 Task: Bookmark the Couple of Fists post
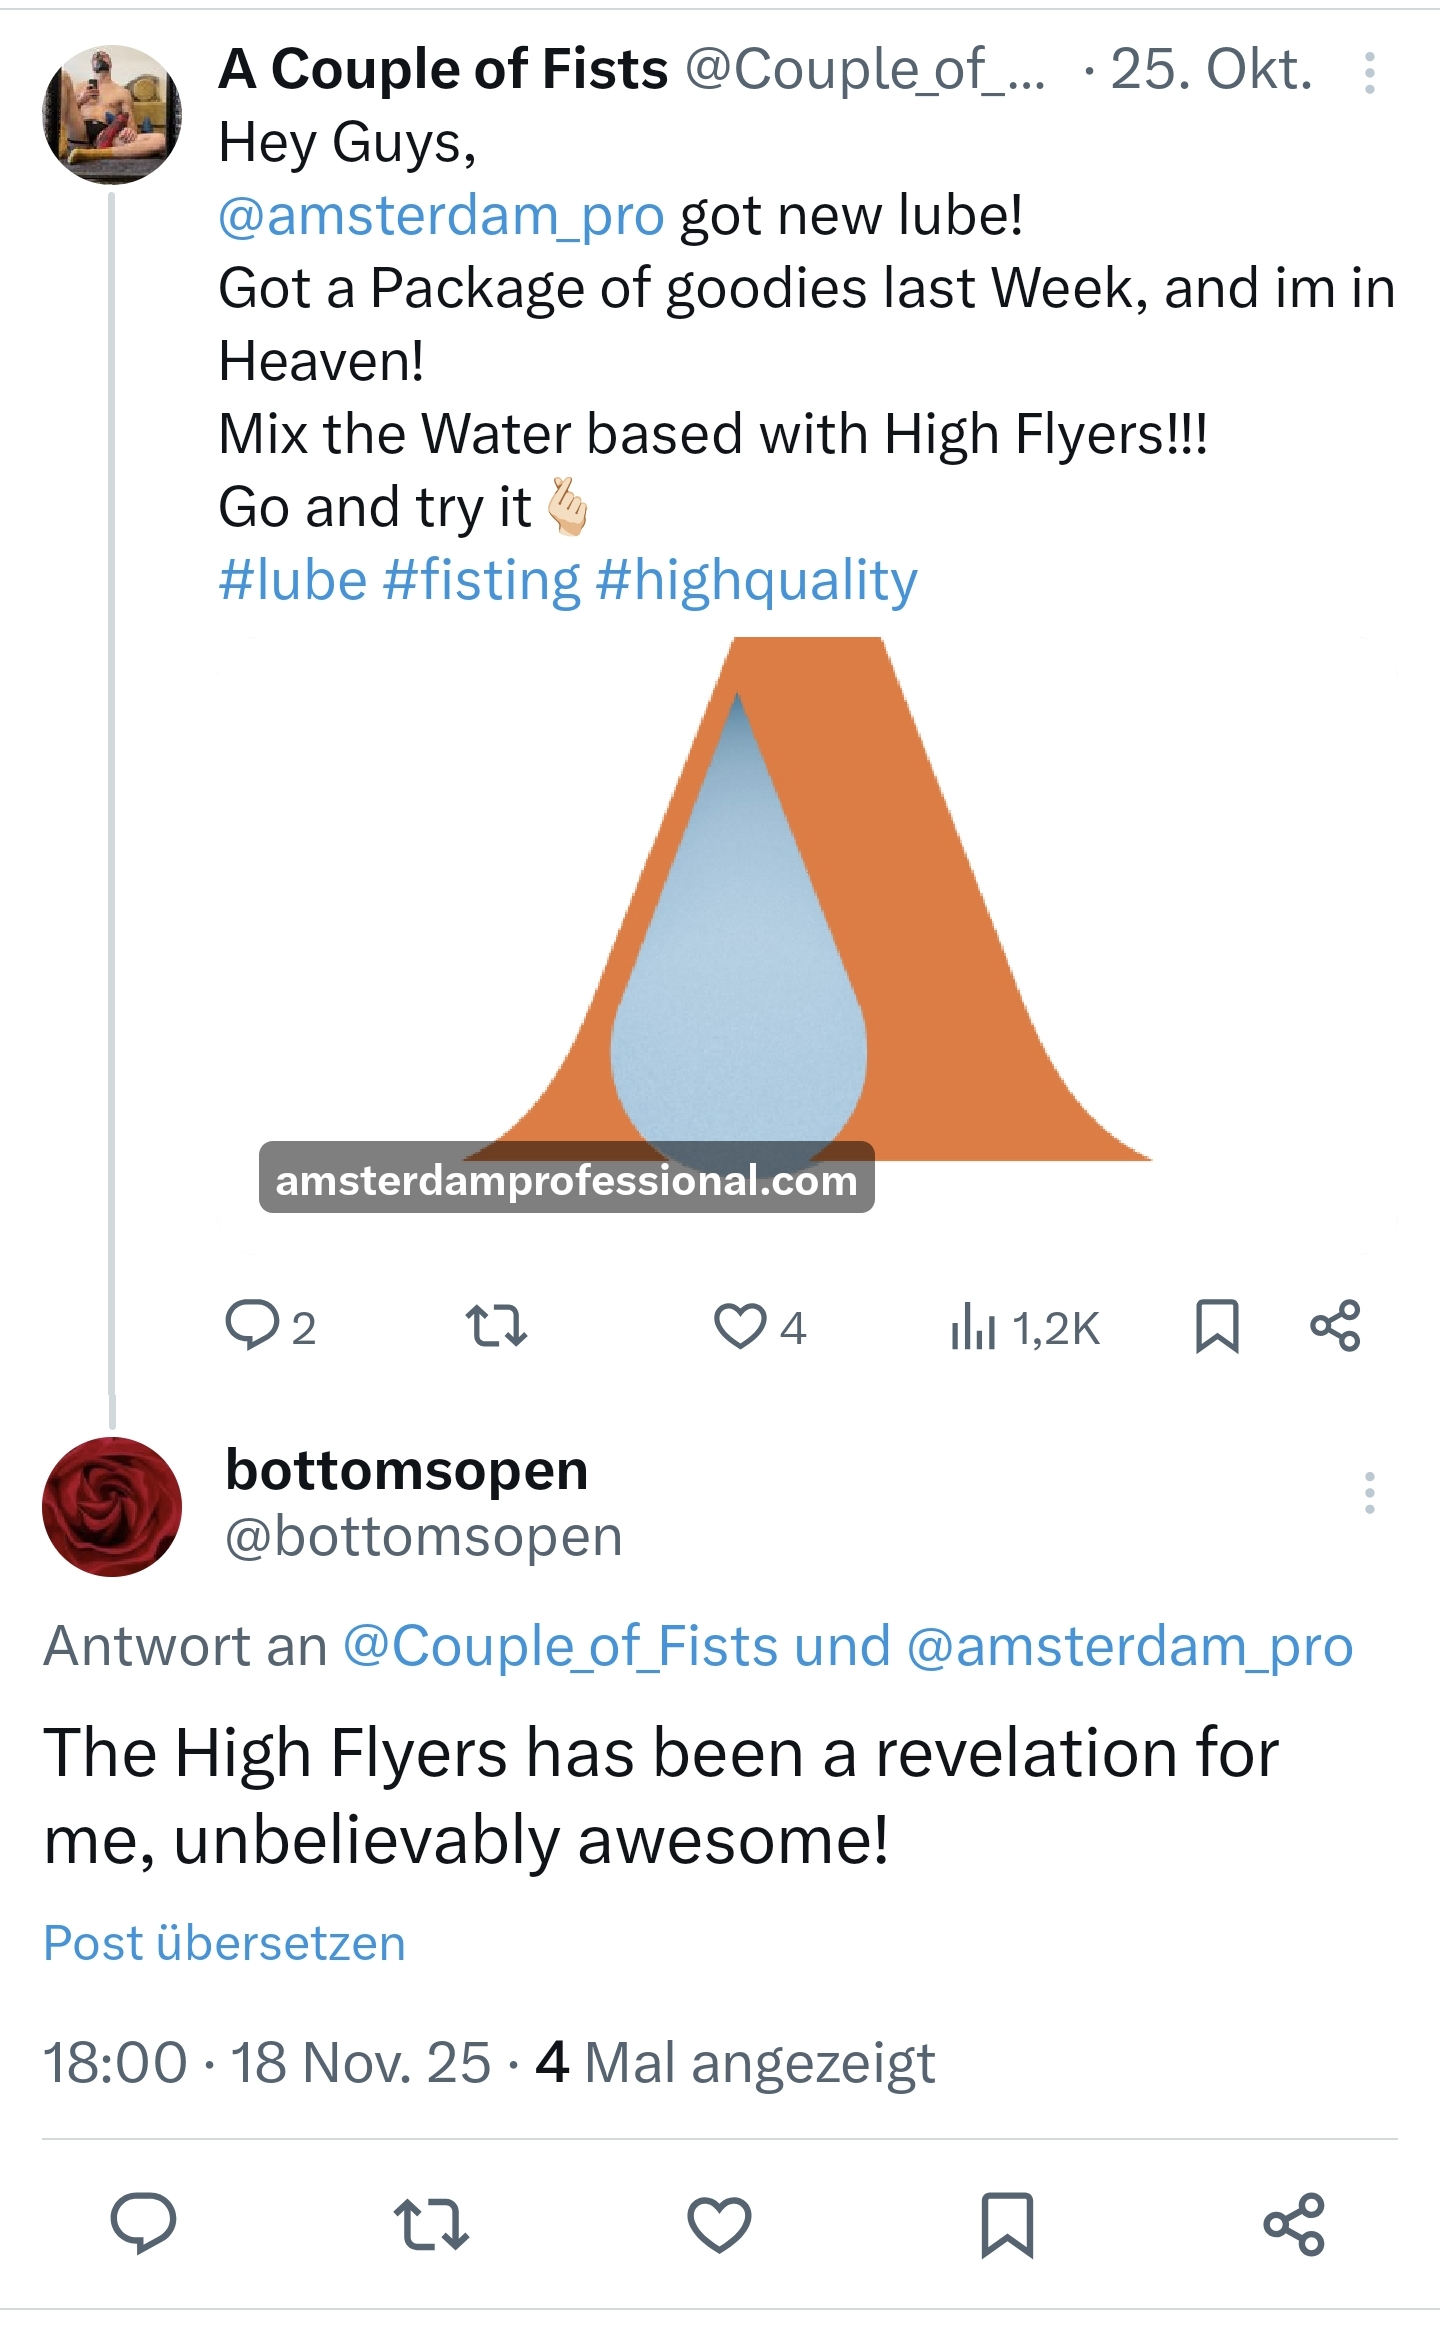pos(1217,1326)
